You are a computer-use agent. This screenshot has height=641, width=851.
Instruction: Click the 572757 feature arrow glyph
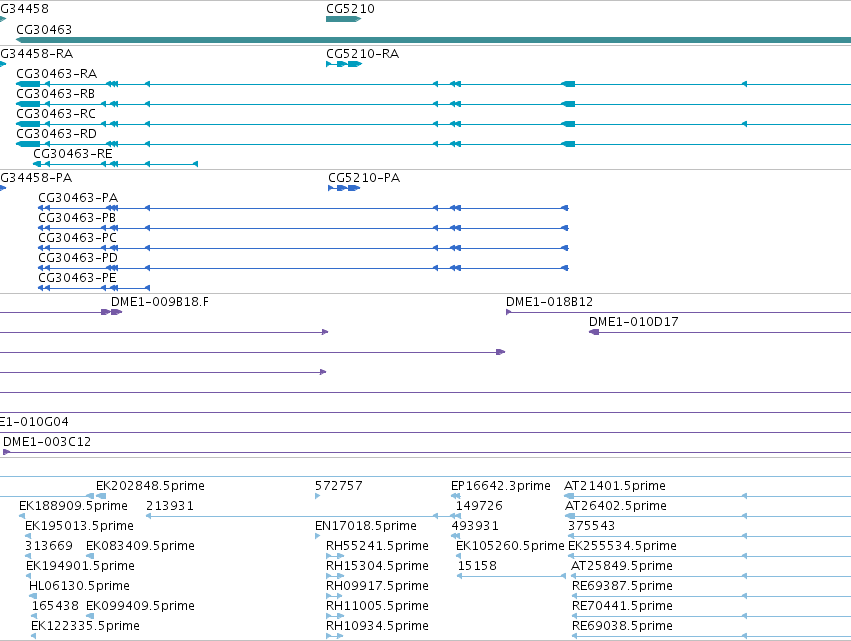[317, 496]
